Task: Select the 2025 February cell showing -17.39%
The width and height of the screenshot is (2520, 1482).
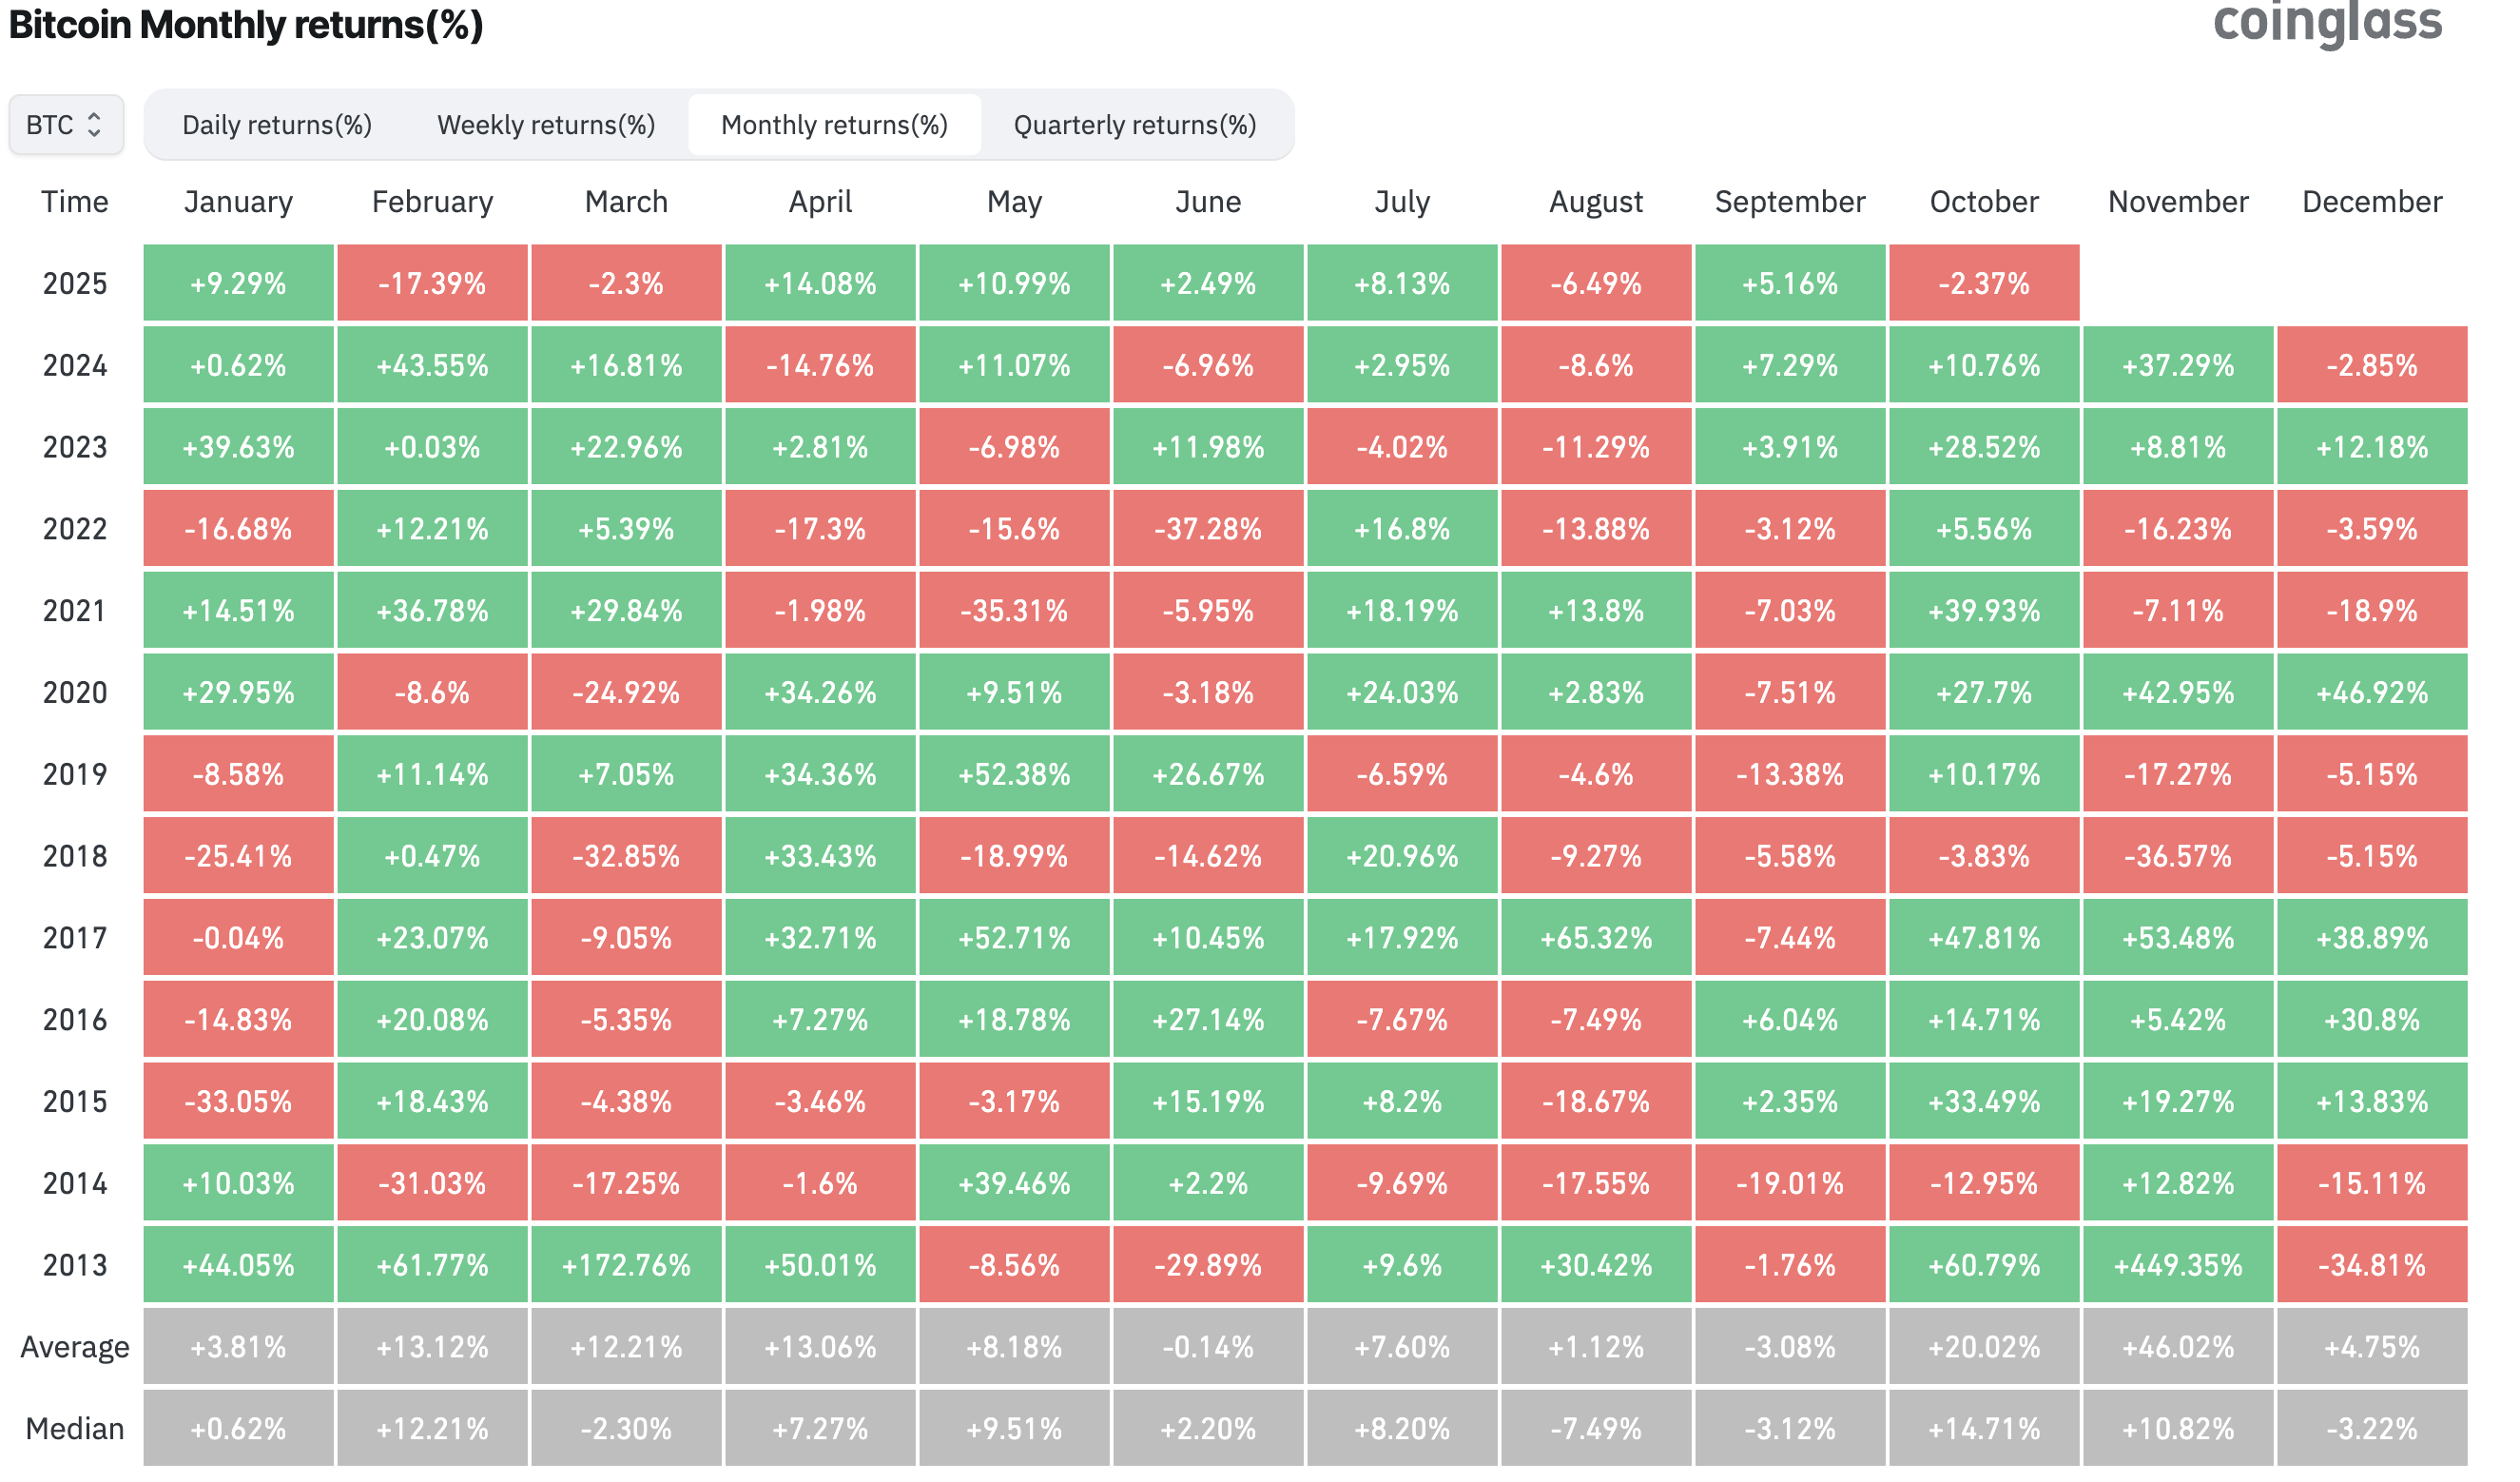Action: [x=432, y=283]
